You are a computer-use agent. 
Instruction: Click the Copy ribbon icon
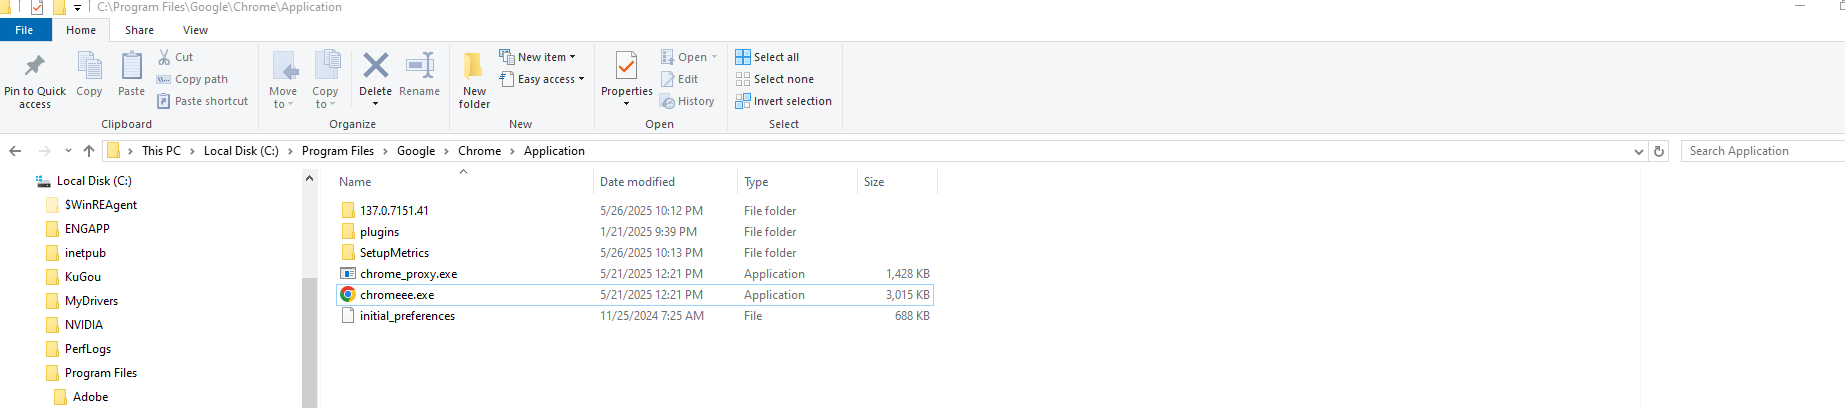[x=89, y=75]
